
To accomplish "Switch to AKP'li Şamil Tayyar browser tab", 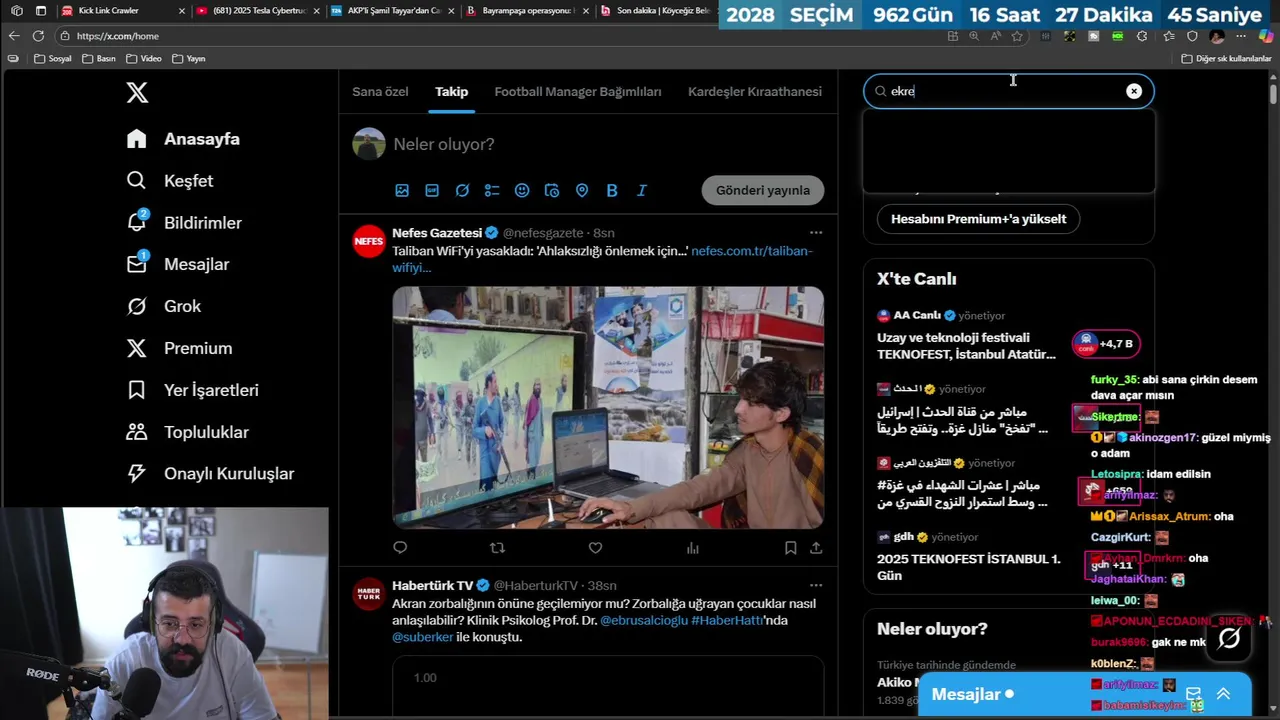I will [x=392, y=11].
